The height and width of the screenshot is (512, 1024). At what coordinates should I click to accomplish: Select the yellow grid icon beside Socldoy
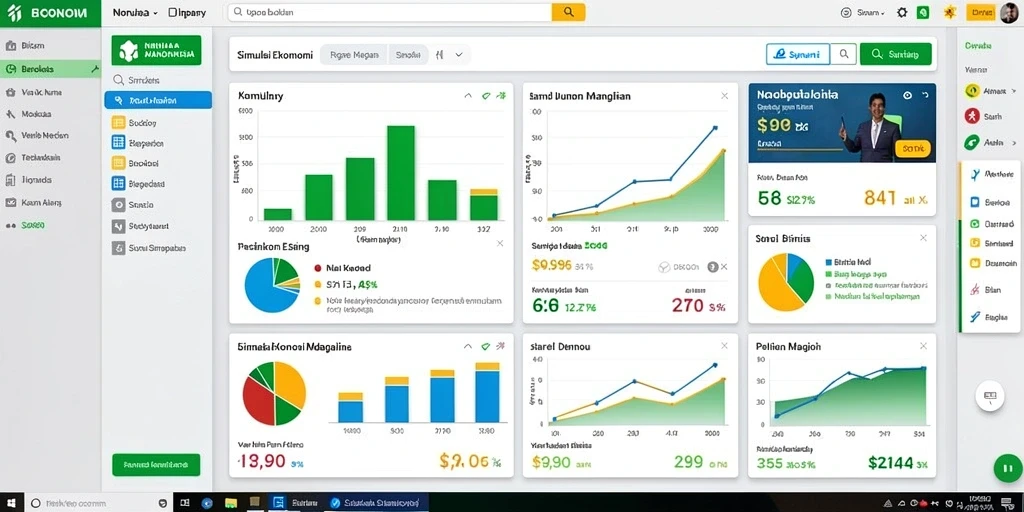pos(118,122)
